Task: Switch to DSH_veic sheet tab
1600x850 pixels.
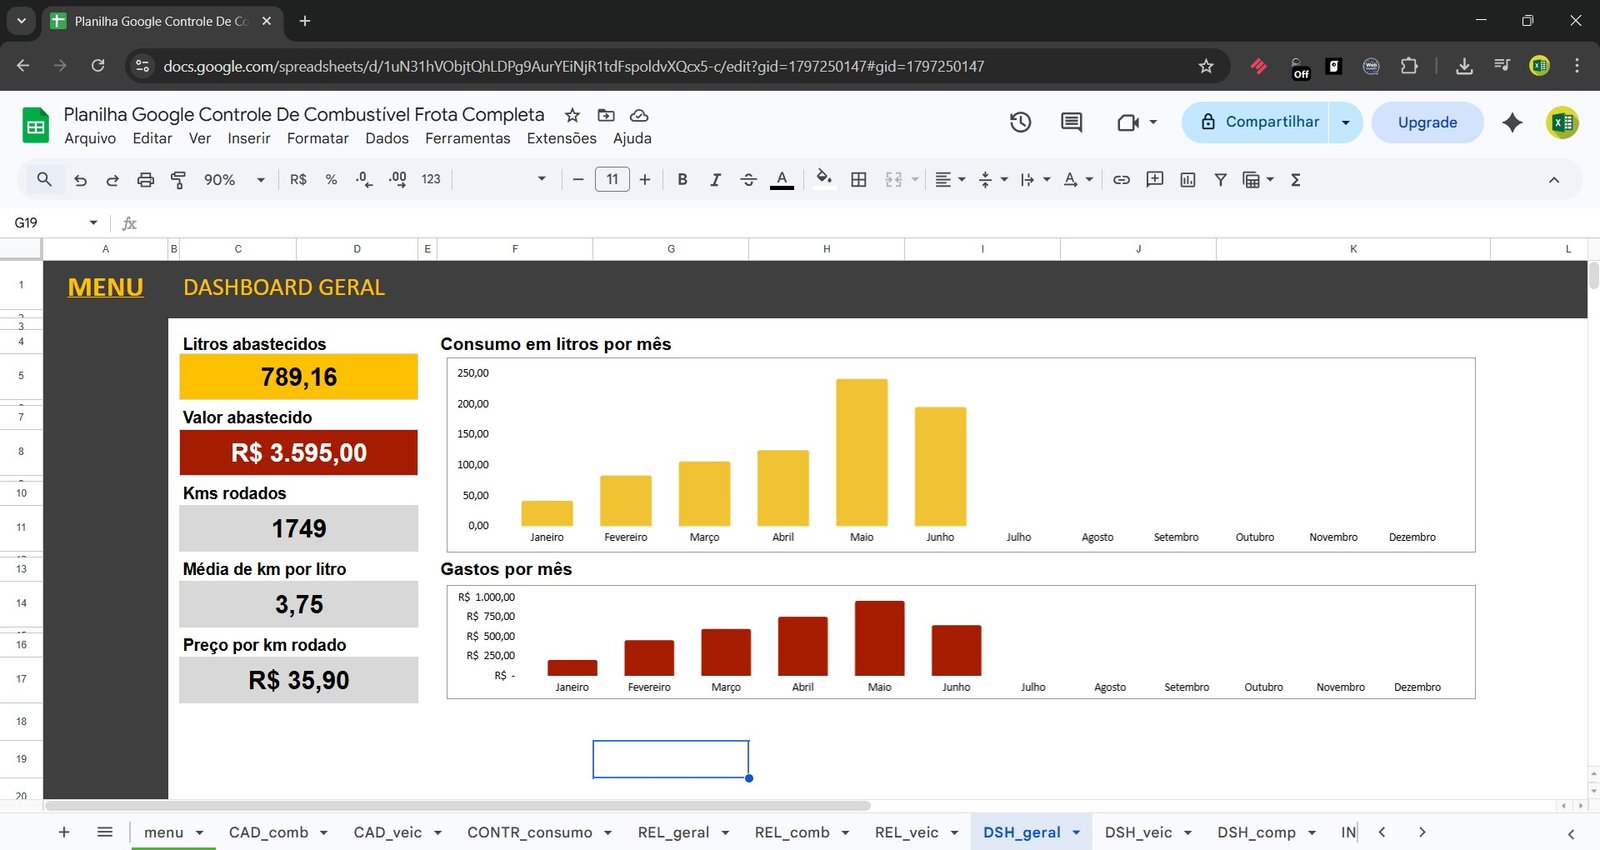Action: [1138, 832]
